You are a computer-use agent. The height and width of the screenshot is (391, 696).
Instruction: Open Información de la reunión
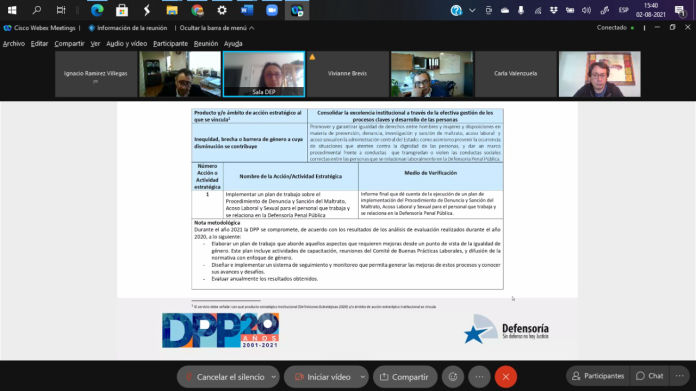tap(128, 28)
